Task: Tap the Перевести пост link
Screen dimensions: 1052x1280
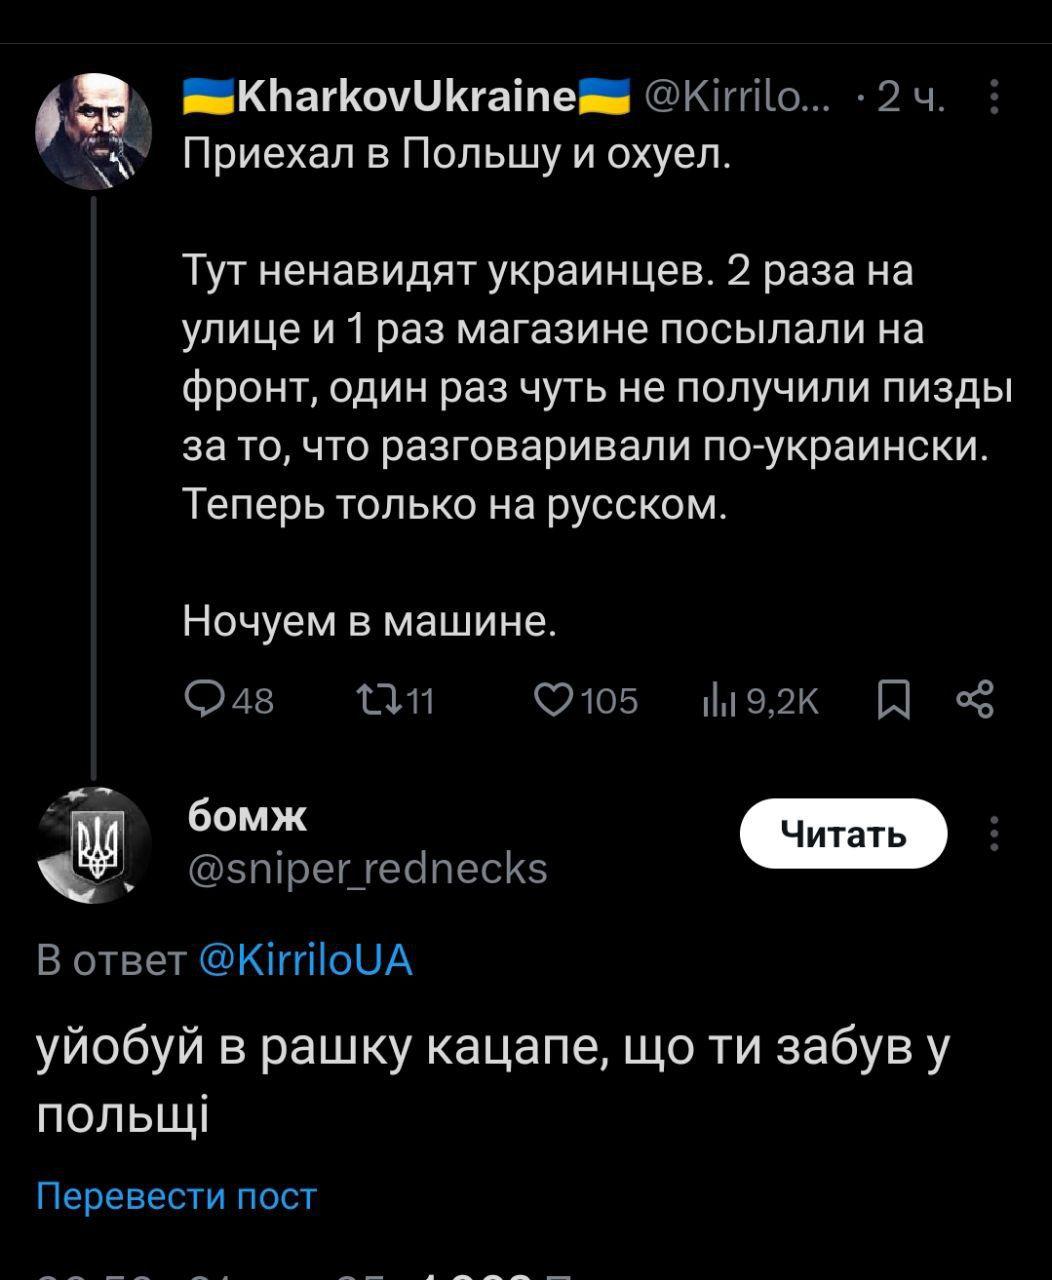Action: [176, 1196]
